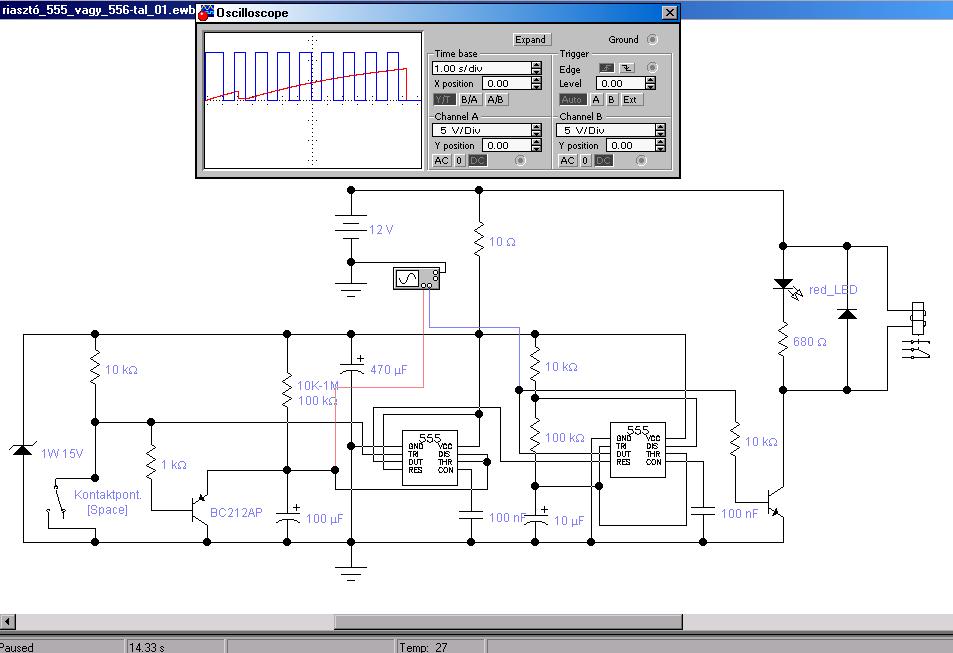
Task: Click the Trigger external input terminal
Action: pos(652,67)
